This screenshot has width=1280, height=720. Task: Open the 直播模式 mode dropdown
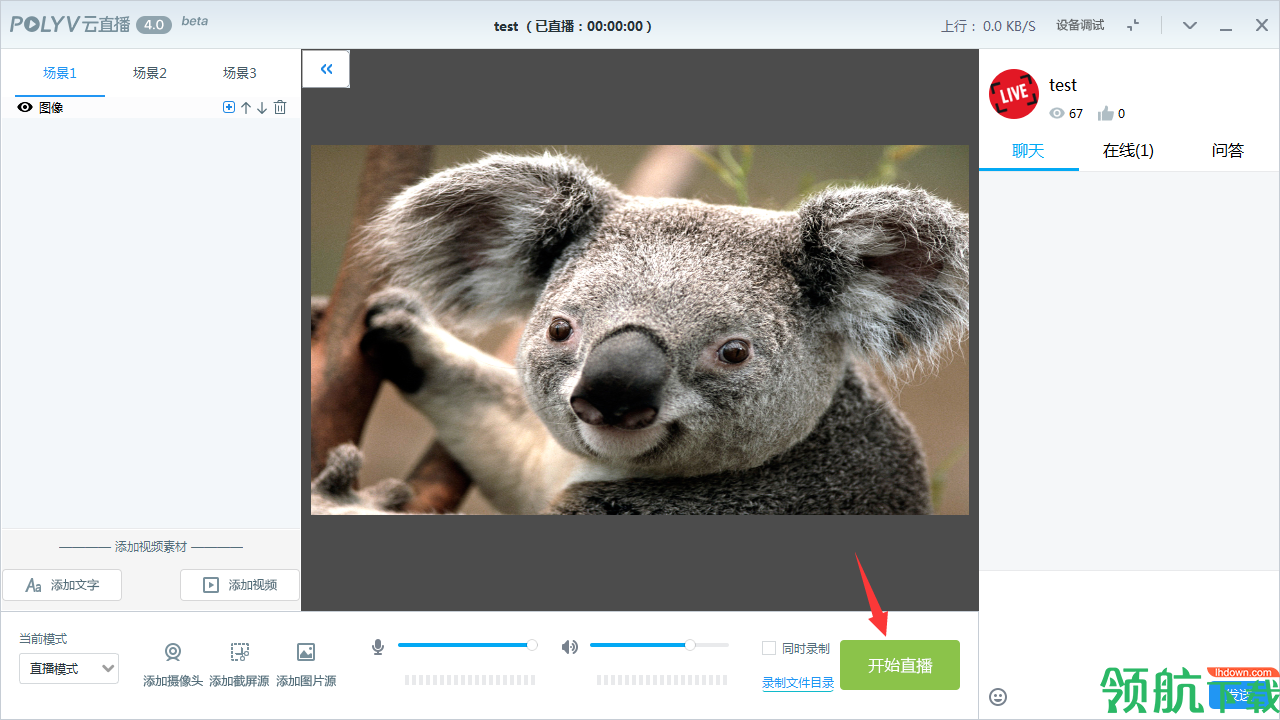point(69,668)
